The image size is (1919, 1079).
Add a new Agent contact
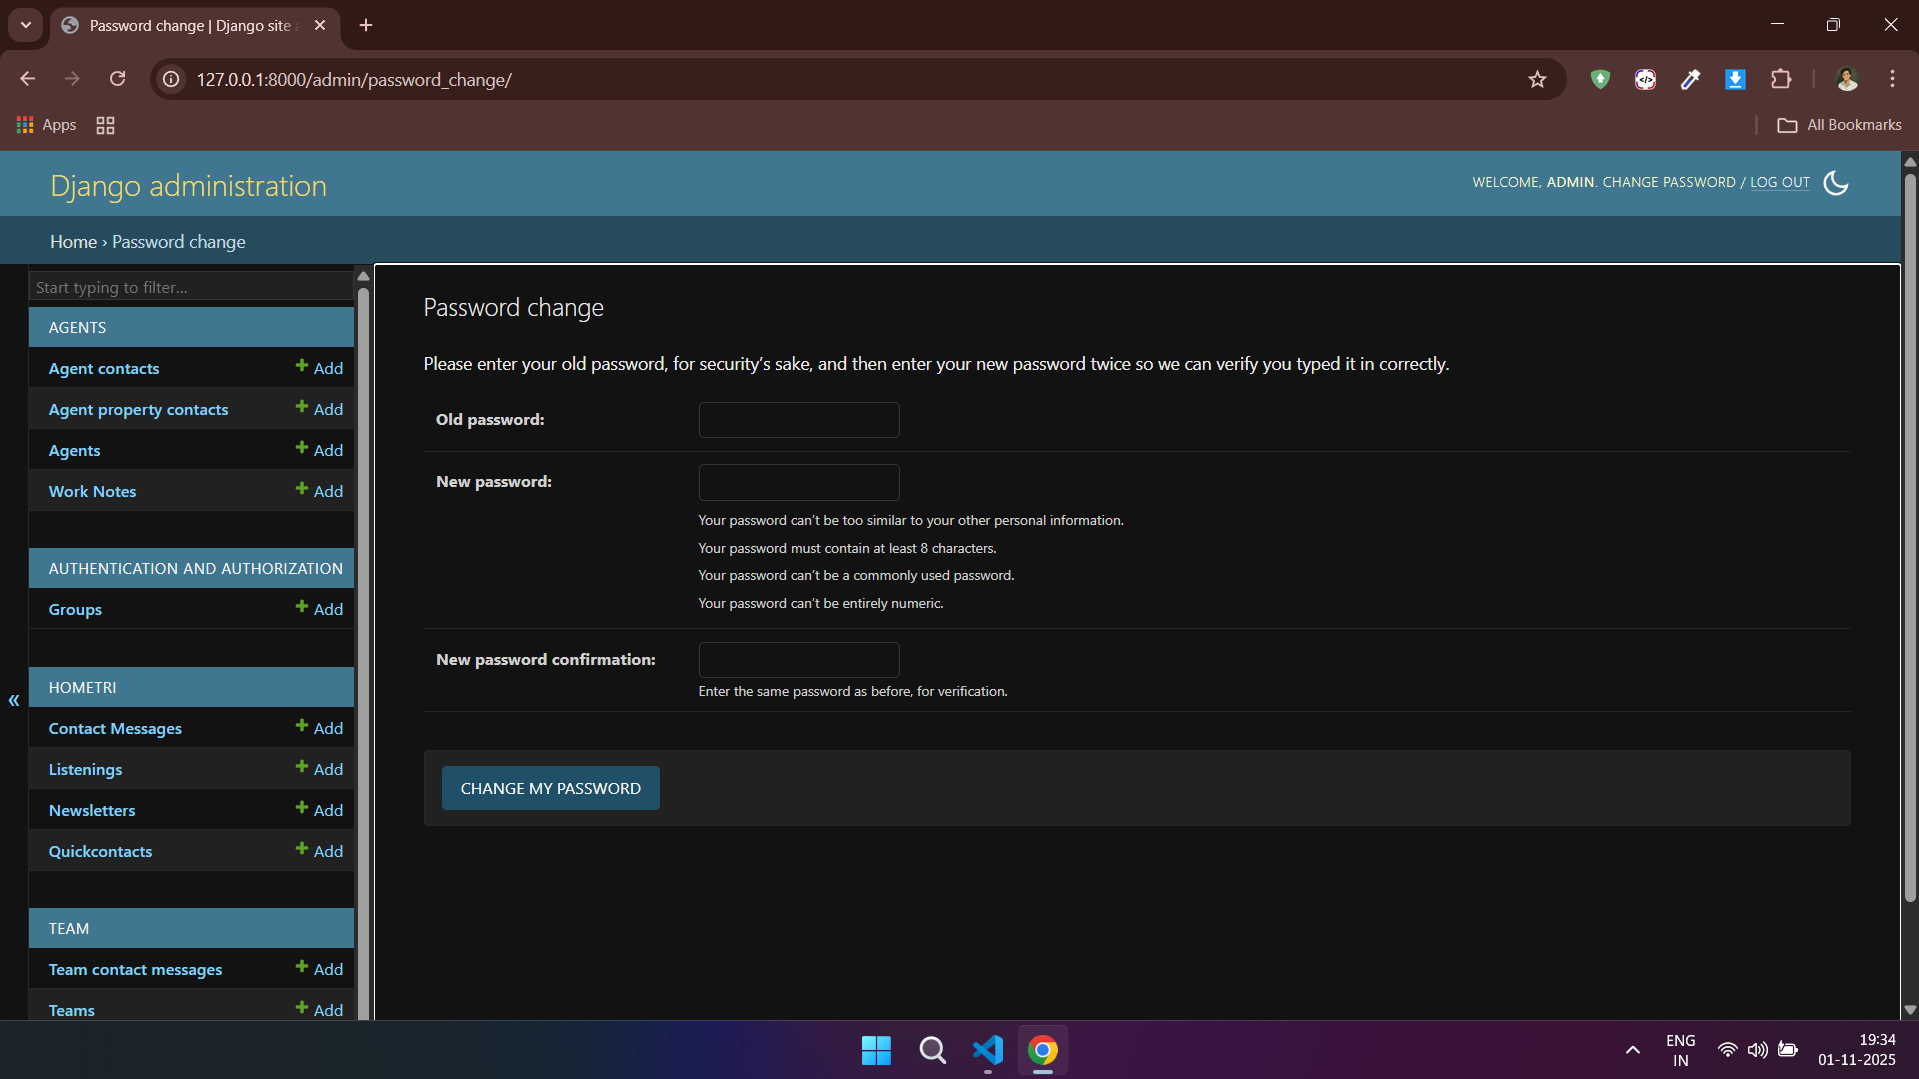pos(320,368)
